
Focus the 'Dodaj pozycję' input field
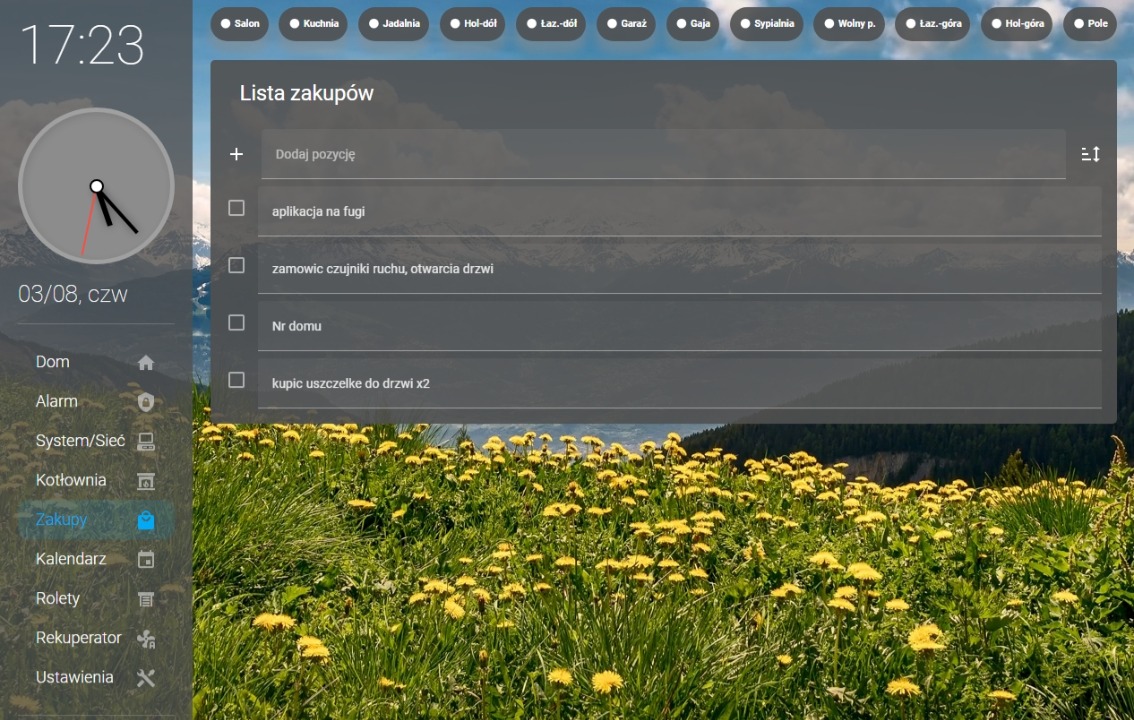[x=663, y=154]
